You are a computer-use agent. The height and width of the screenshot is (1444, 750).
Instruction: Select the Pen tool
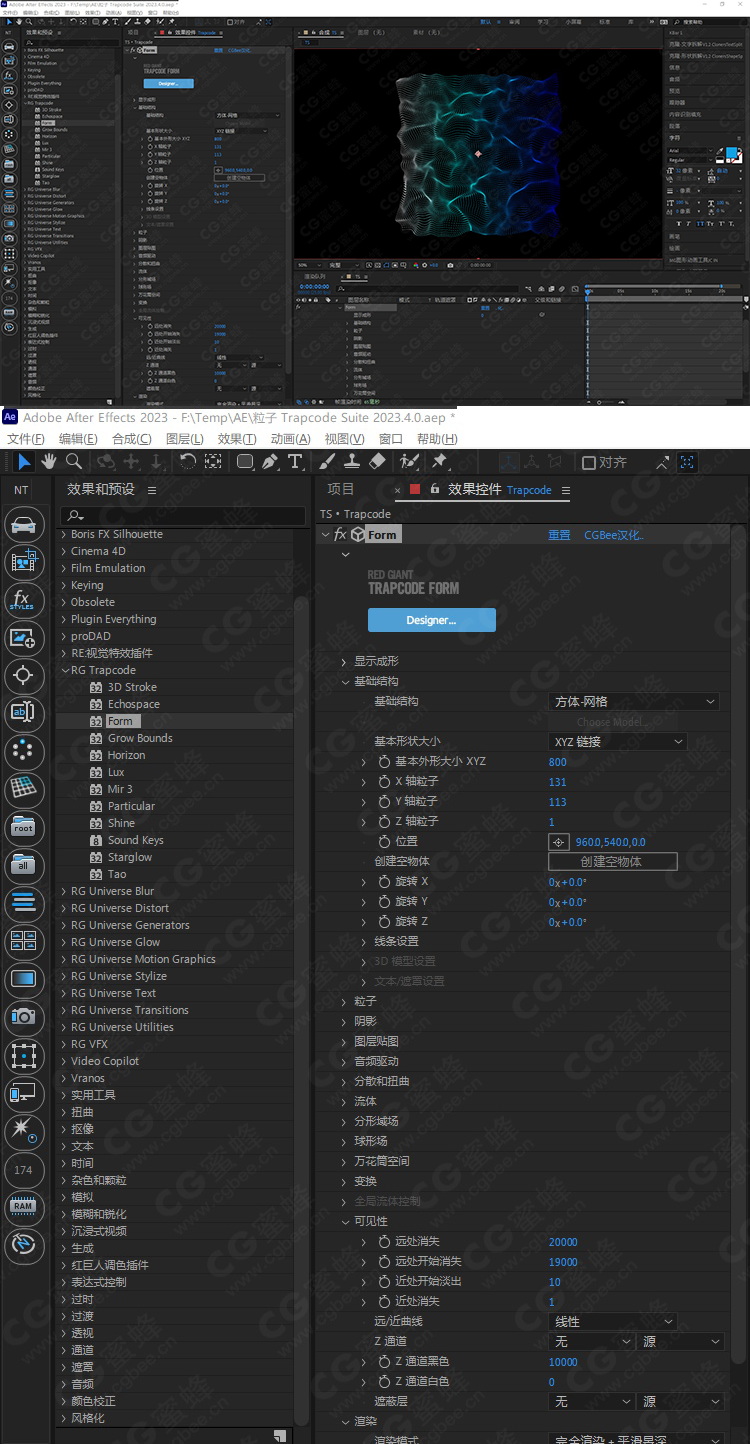(x=269, y=461)
